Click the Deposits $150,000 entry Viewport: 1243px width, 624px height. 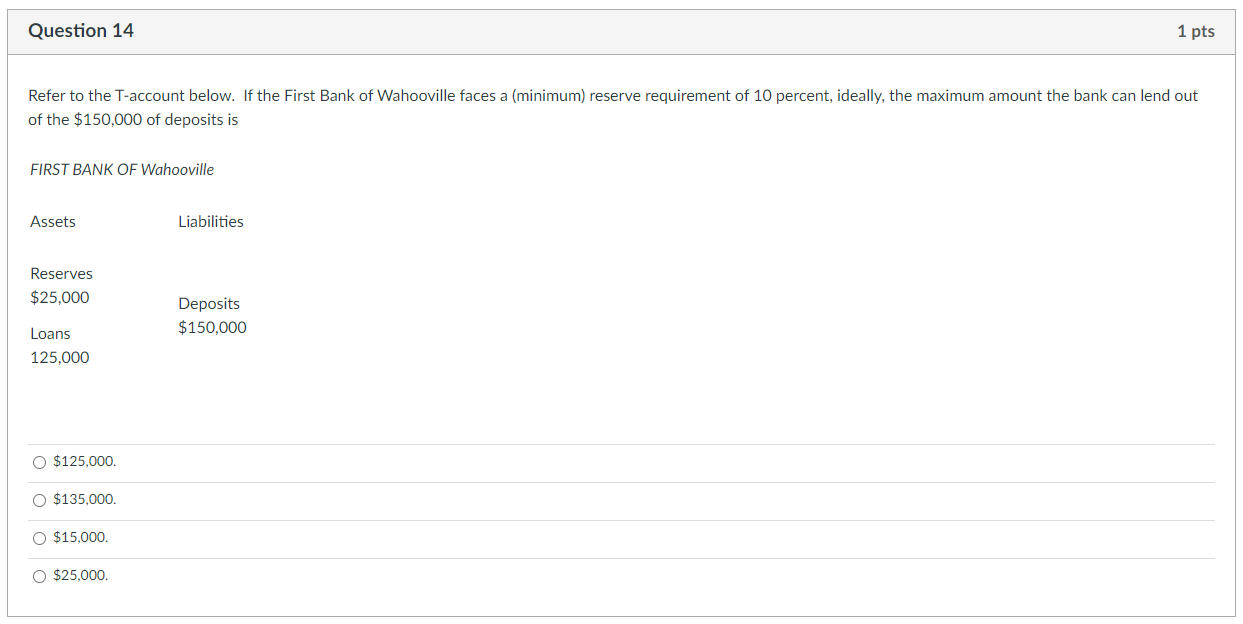(x=212, y=315)
